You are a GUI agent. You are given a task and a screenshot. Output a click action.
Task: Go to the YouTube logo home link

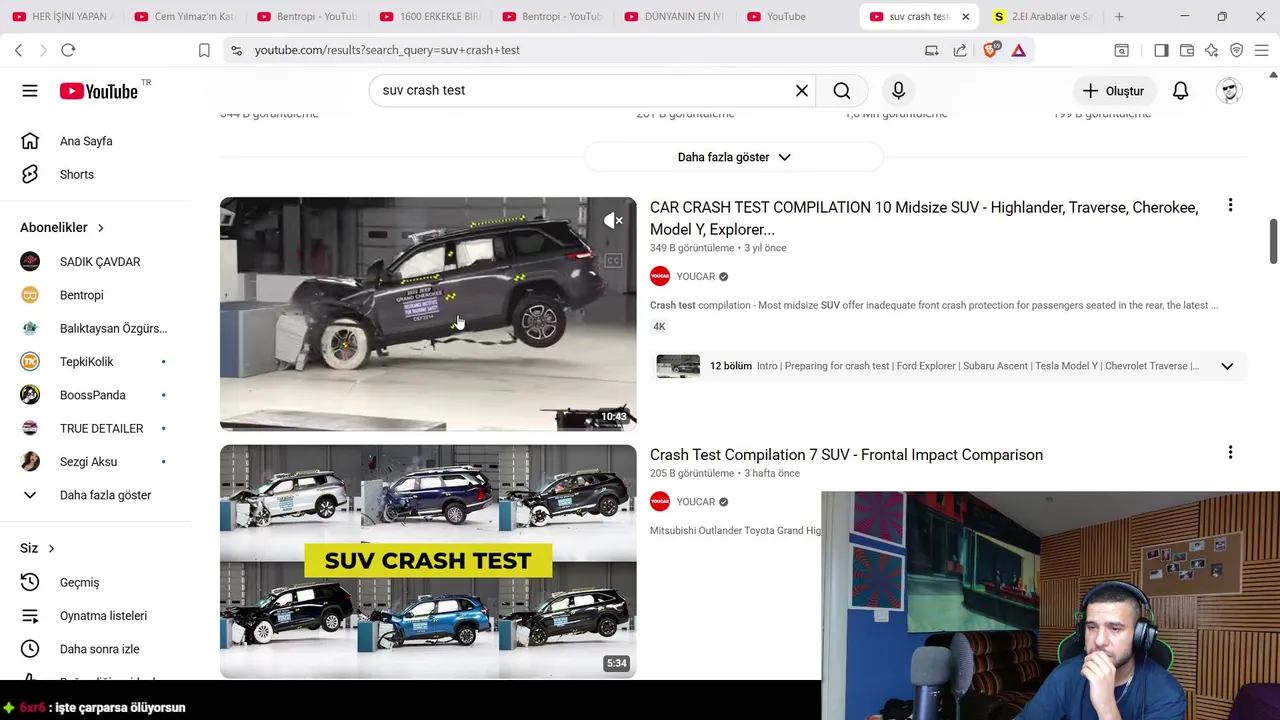[98, 91]
